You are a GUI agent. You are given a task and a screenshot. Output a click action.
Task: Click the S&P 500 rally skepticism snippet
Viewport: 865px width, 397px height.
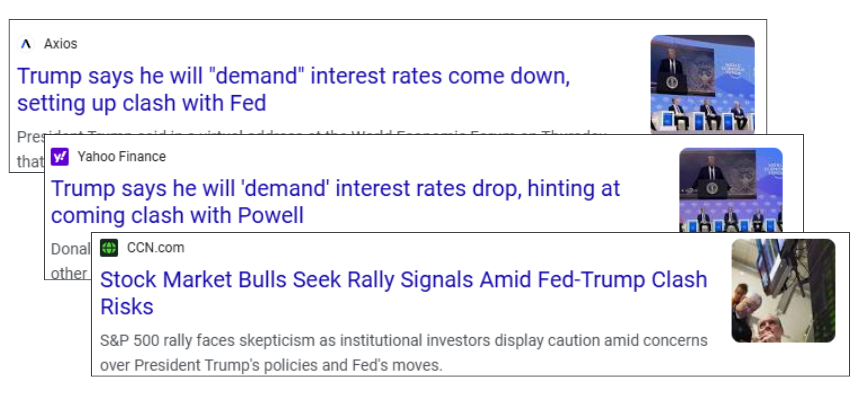pos(404,353)
